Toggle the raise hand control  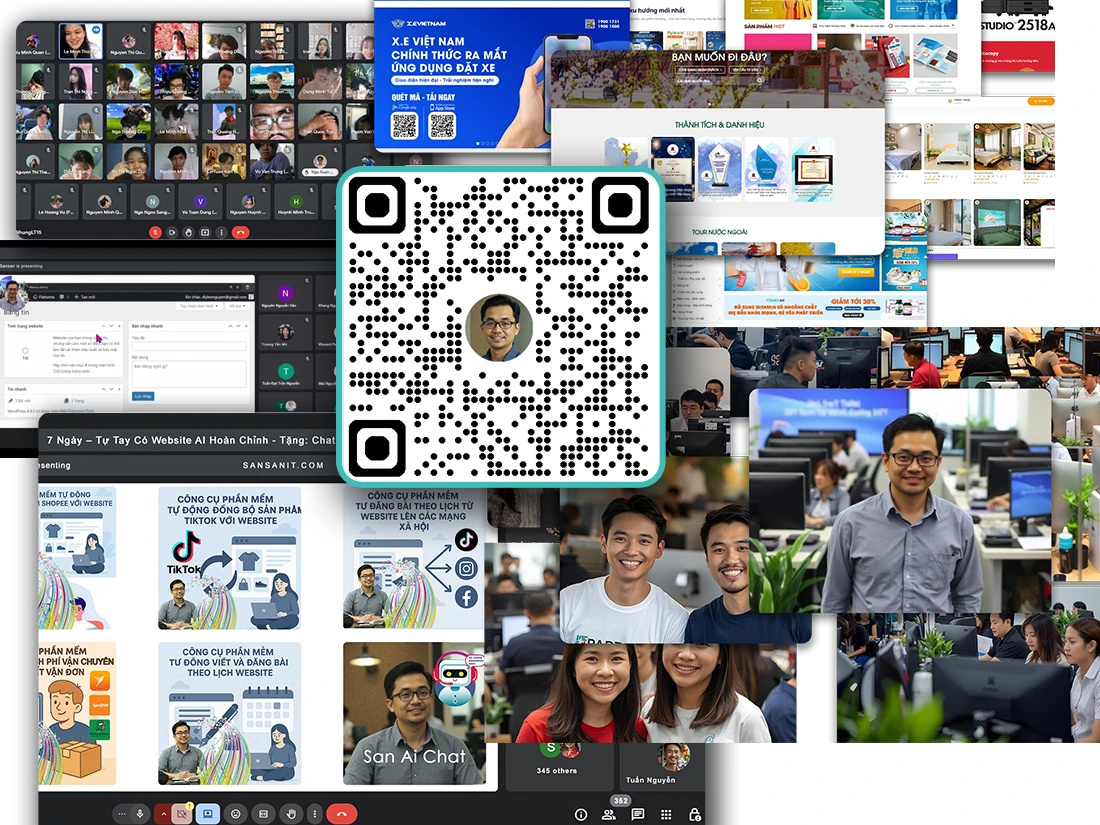click(x=290, y=813)
